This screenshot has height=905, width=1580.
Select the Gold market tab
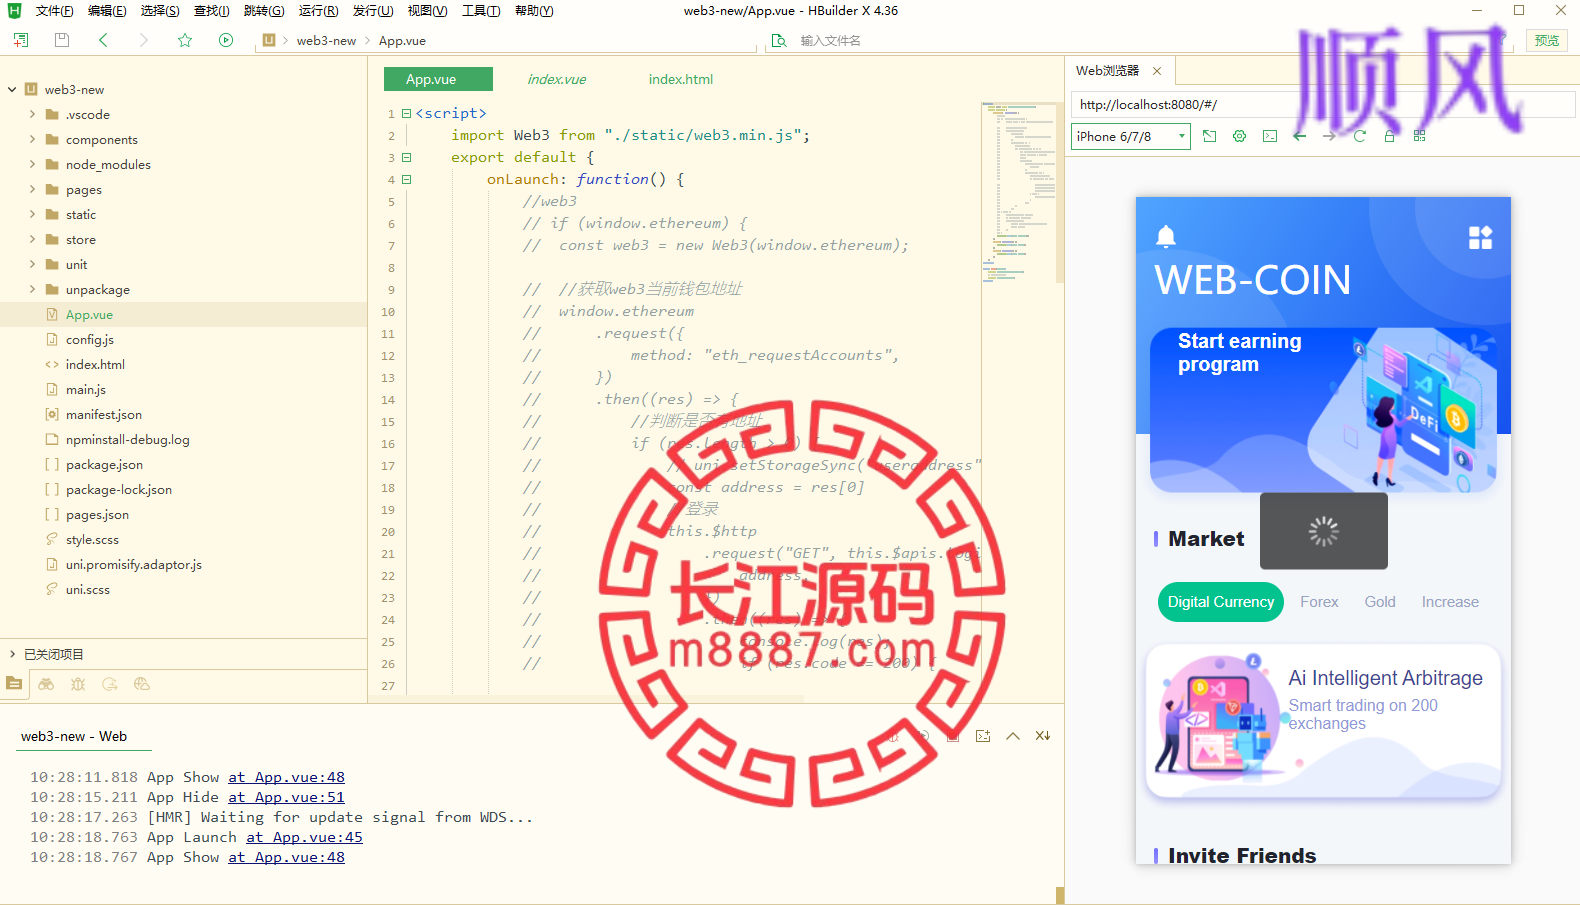click(1380, 602)
